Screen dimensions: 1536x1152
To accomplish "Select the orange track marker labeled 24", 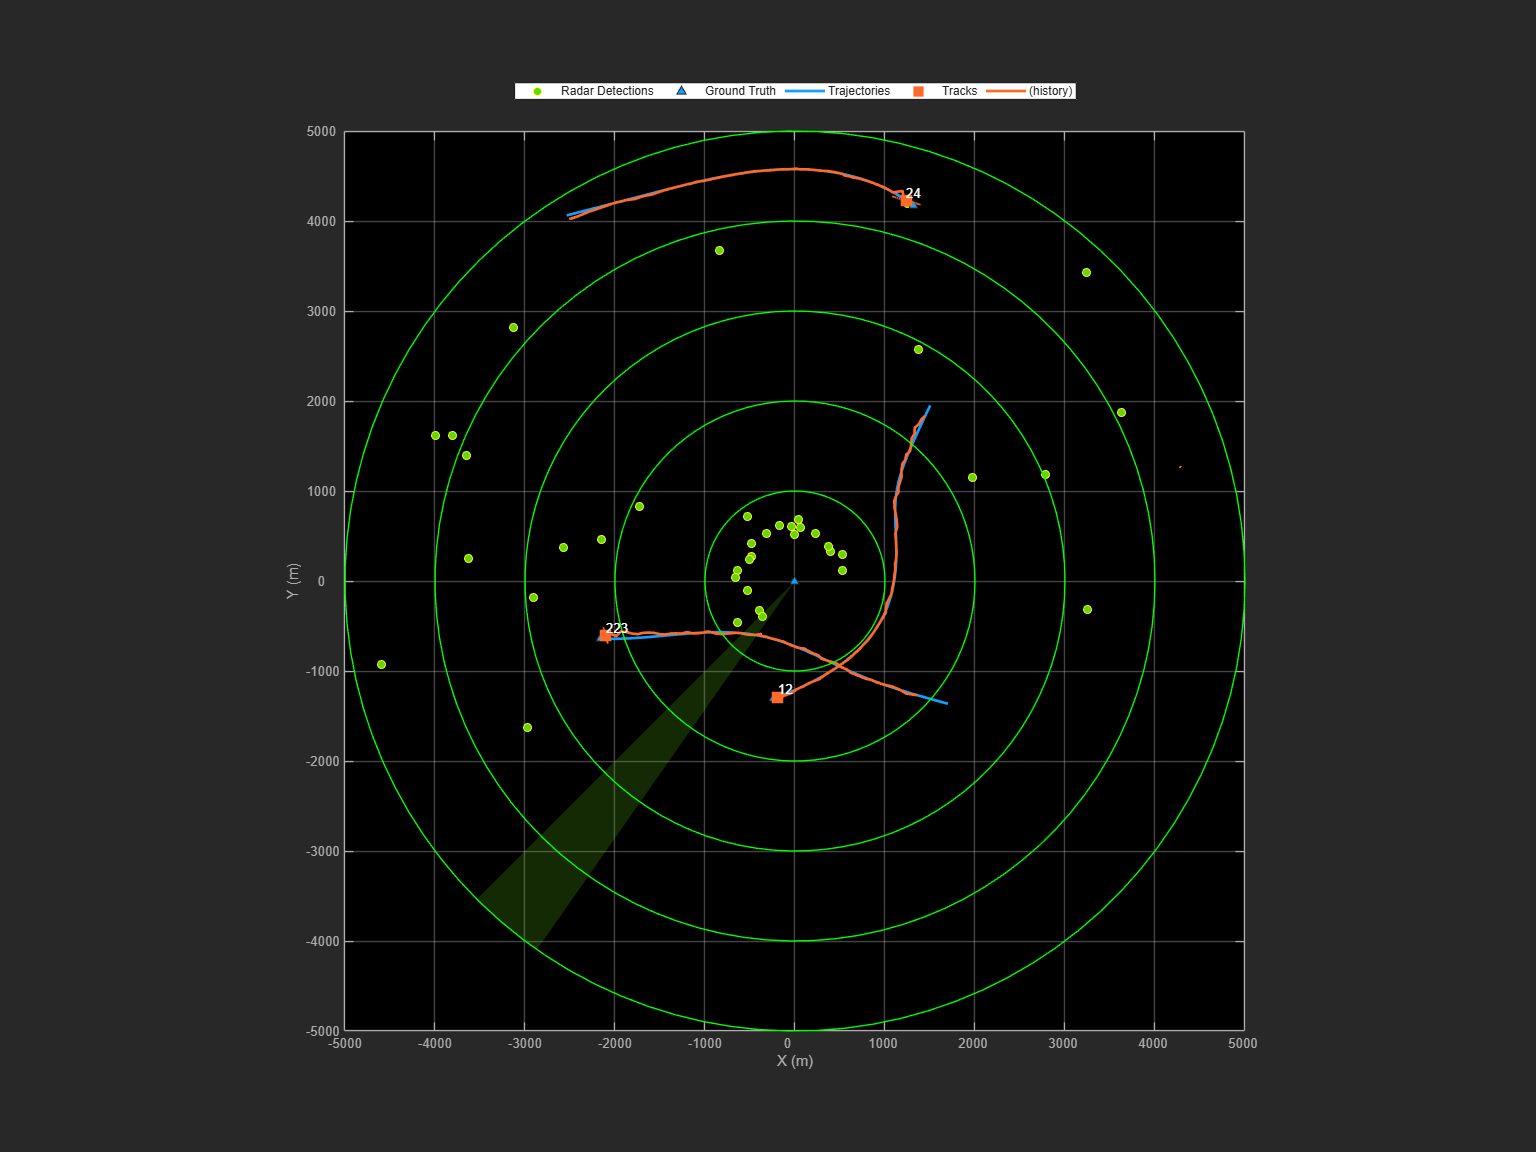I will [x=906, y=200].
